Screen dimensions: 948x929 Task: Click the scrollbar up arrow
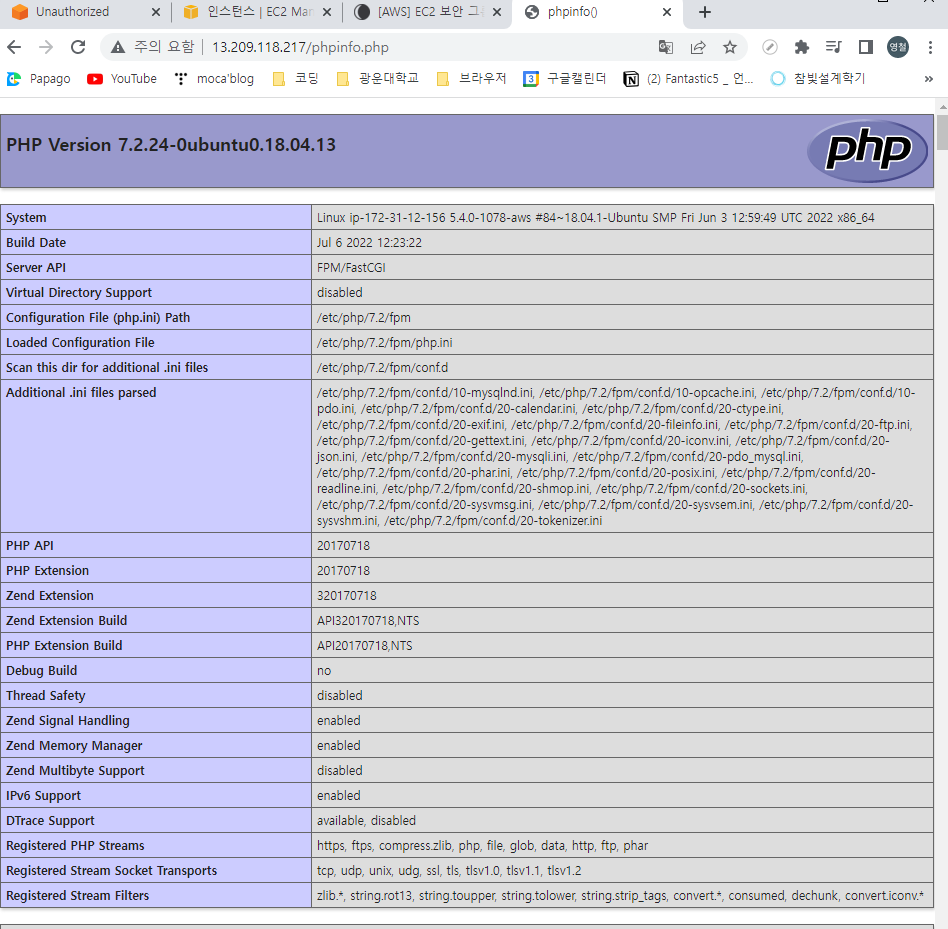pyautogui.click(x=943, y=106)
